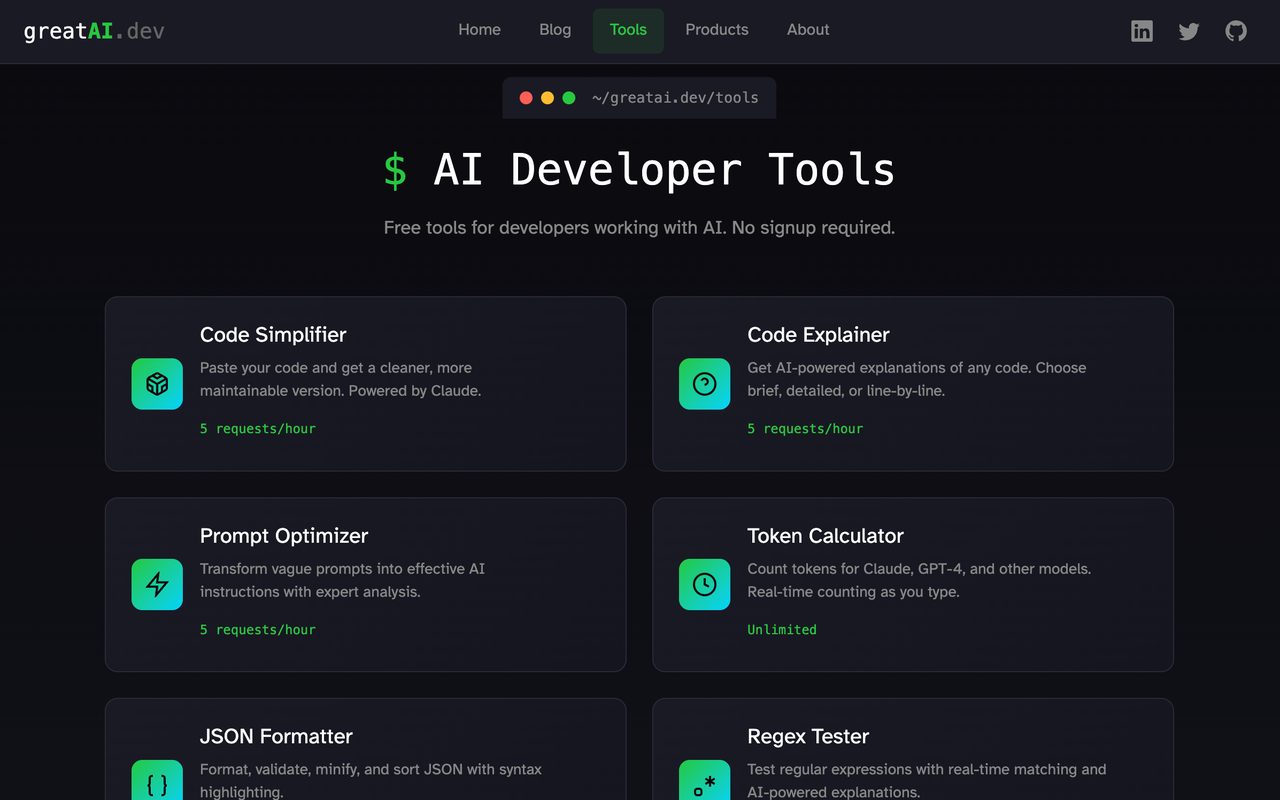Click the green dollar sign prompt
This screenshot has width=1280, height=800.
[x=395, y=170]
